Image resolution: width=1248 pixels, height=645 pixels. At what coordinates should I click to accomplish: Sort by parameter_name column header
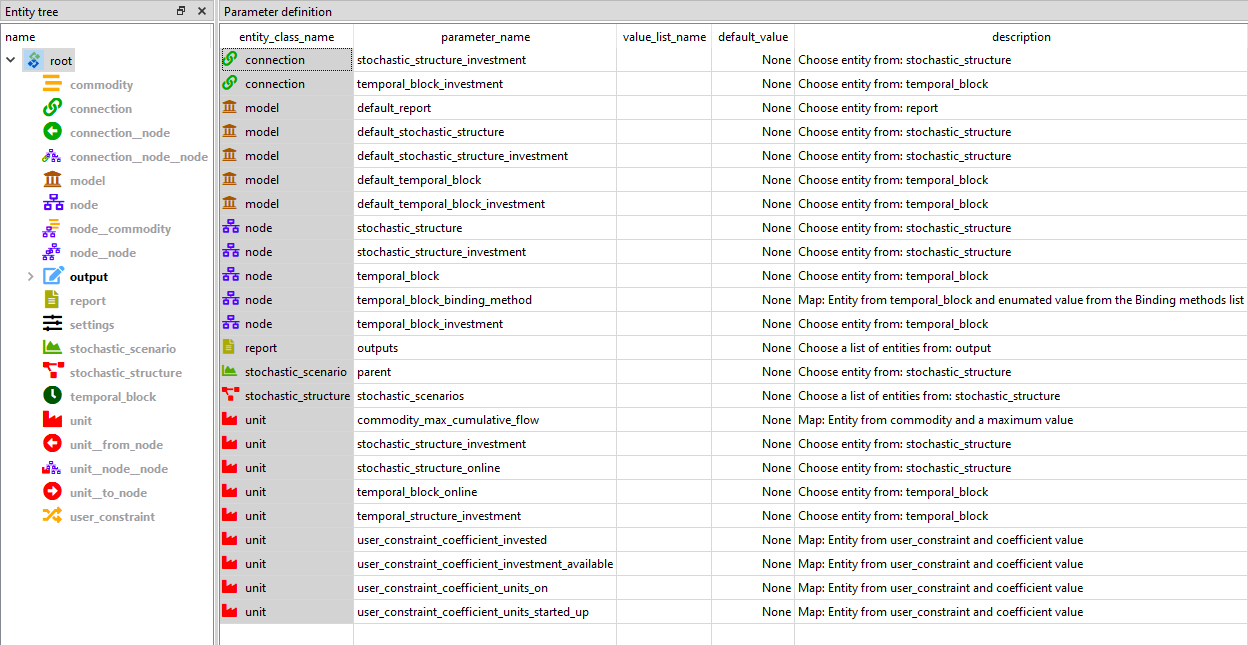click(485, 37)
